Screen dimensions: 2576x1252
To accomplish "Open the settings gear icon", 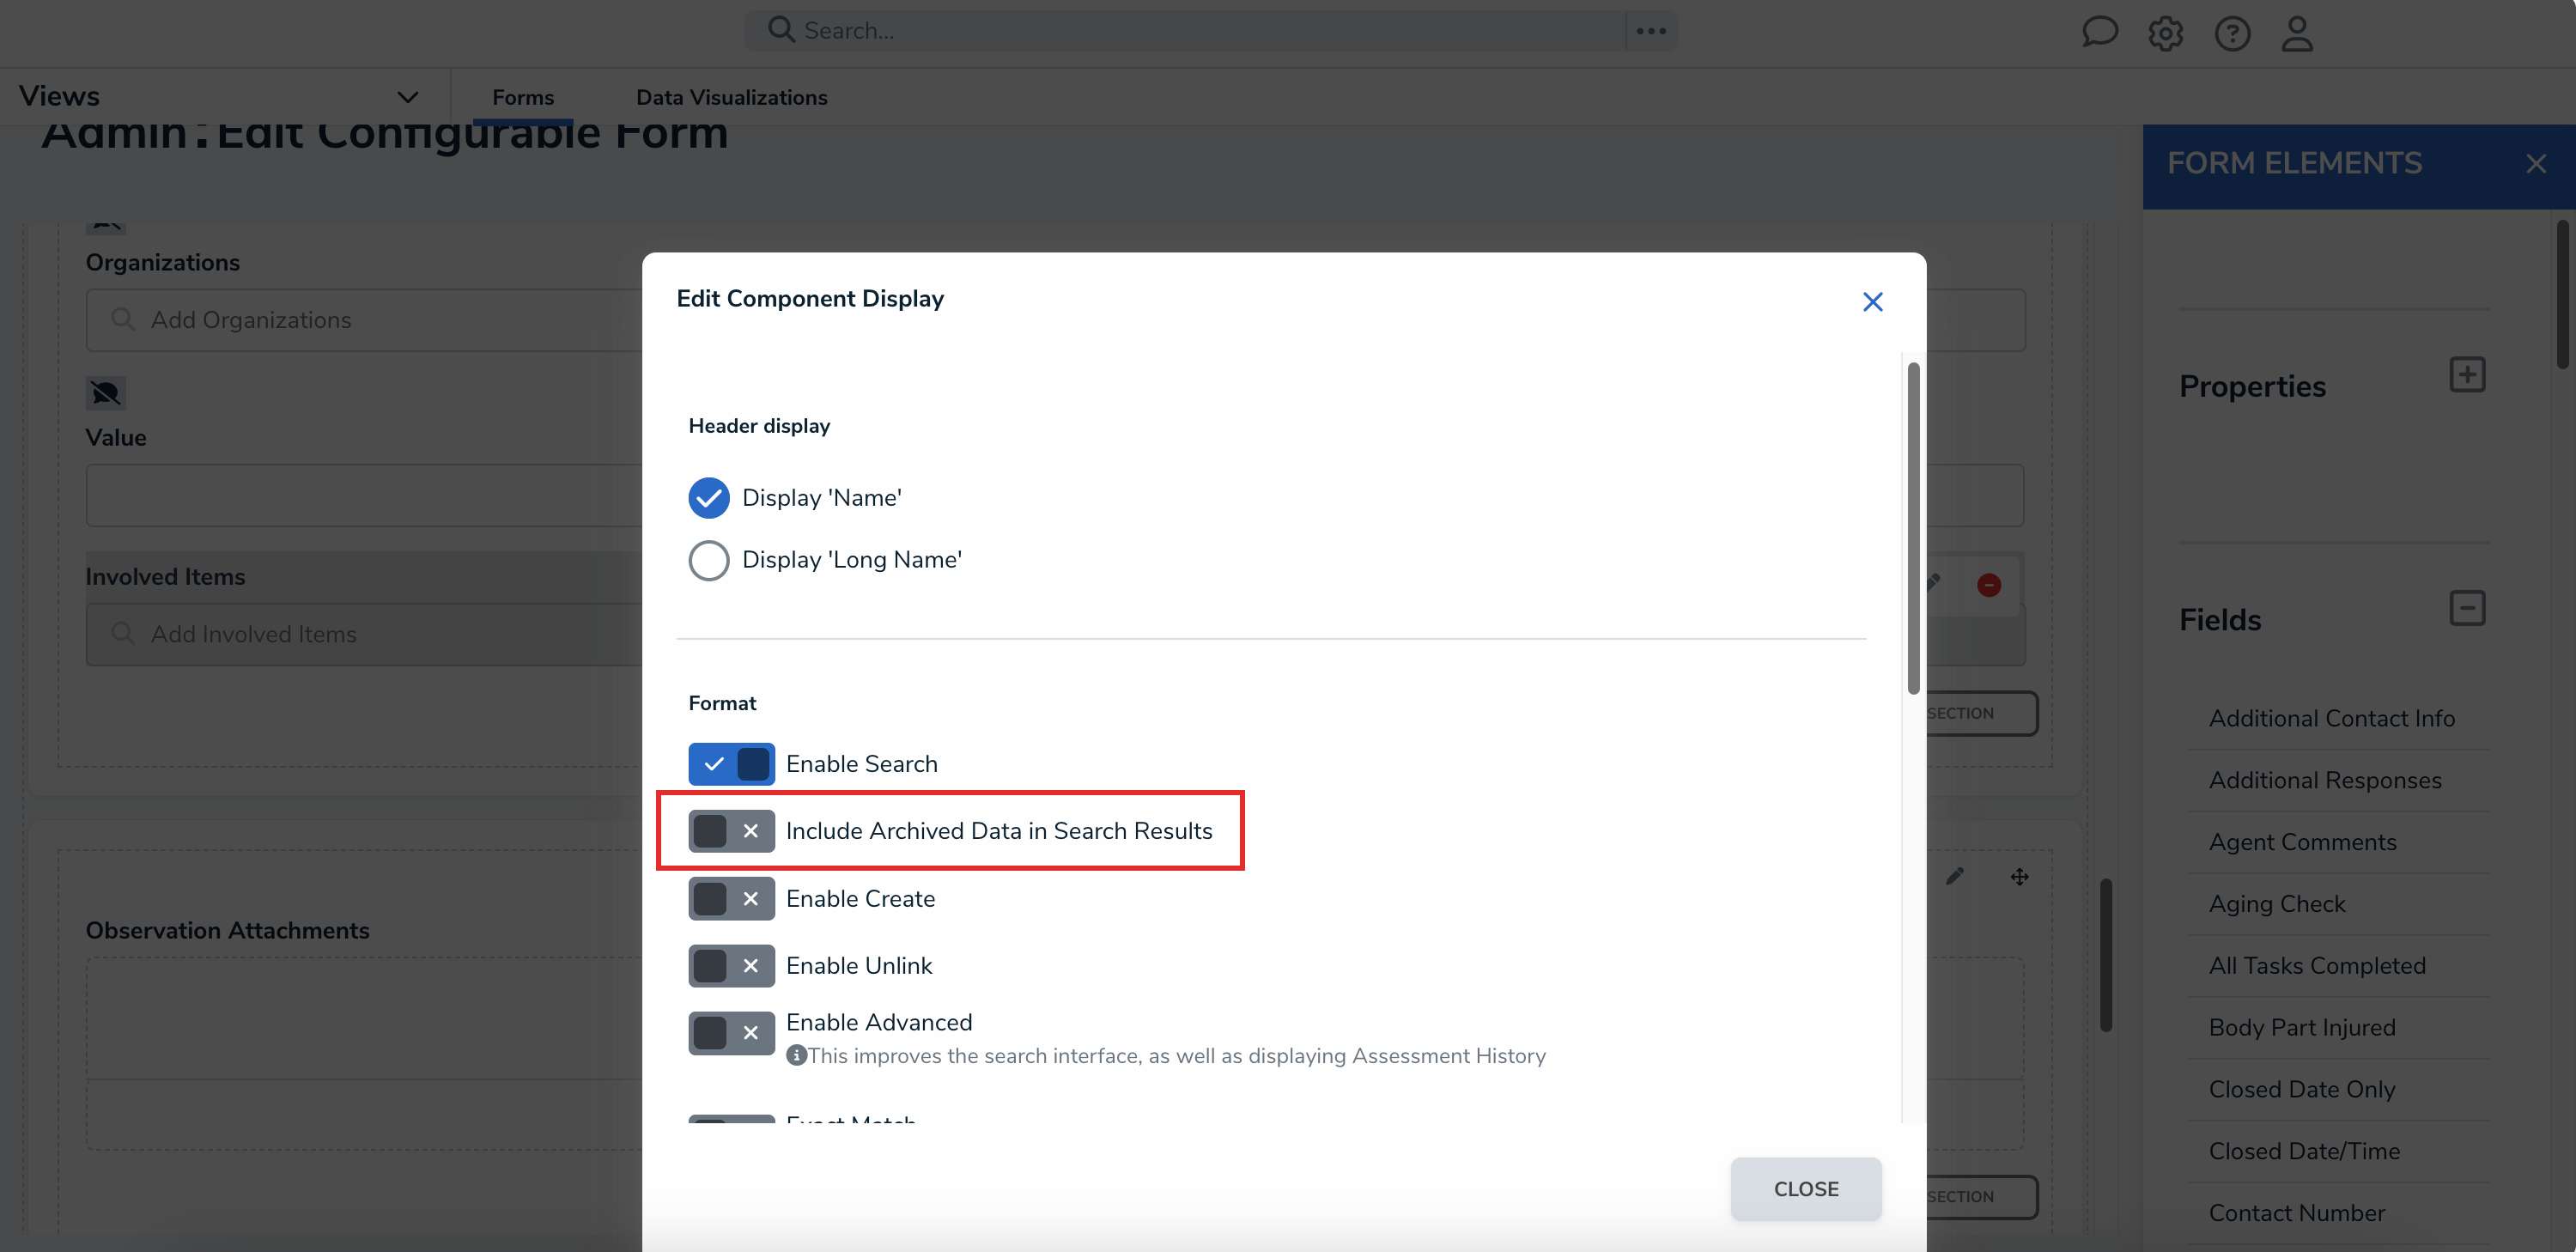I will tap(2166, 33).
